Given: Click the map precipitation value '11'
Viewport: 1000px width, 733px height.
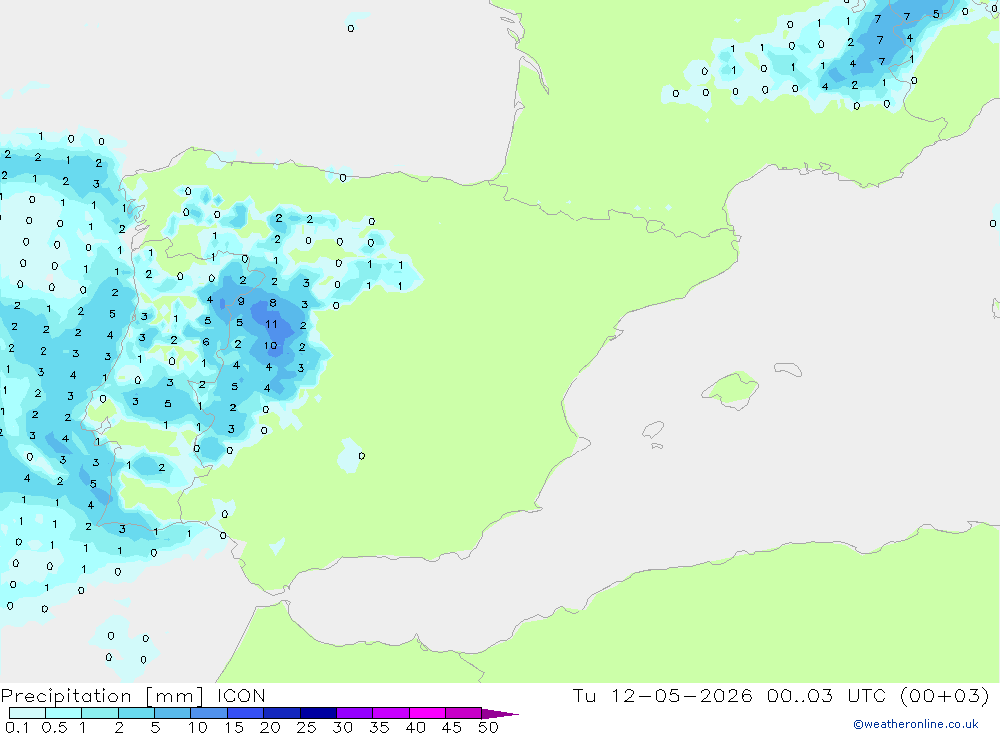Looking at the screenshot, I should pyautogui.click(x=272, y=324).
